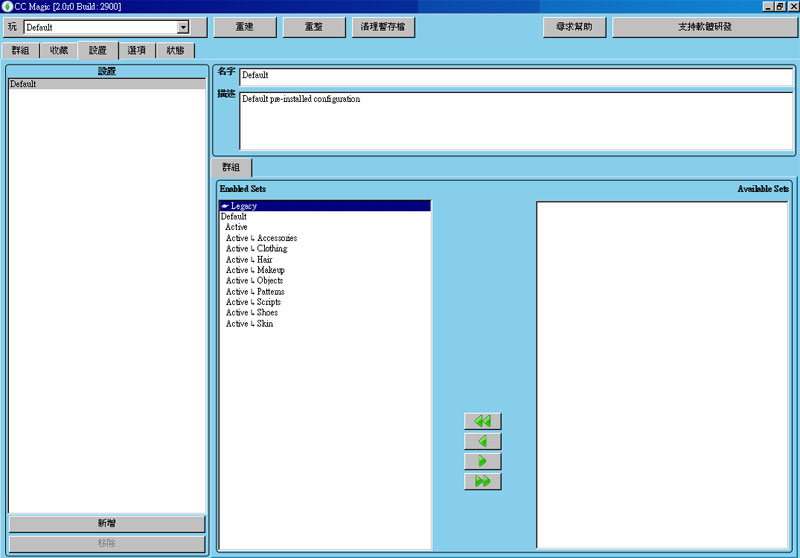Click the single-left green arrow icon

tap(483, 441)
